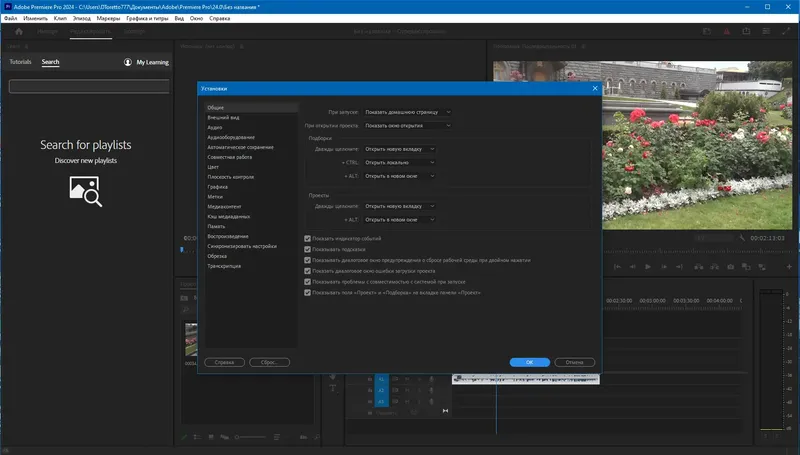Viewport: 800px width, 455px height.
Task: Toggle the "Показывать подсказки" checkbox
Action: 307,249
